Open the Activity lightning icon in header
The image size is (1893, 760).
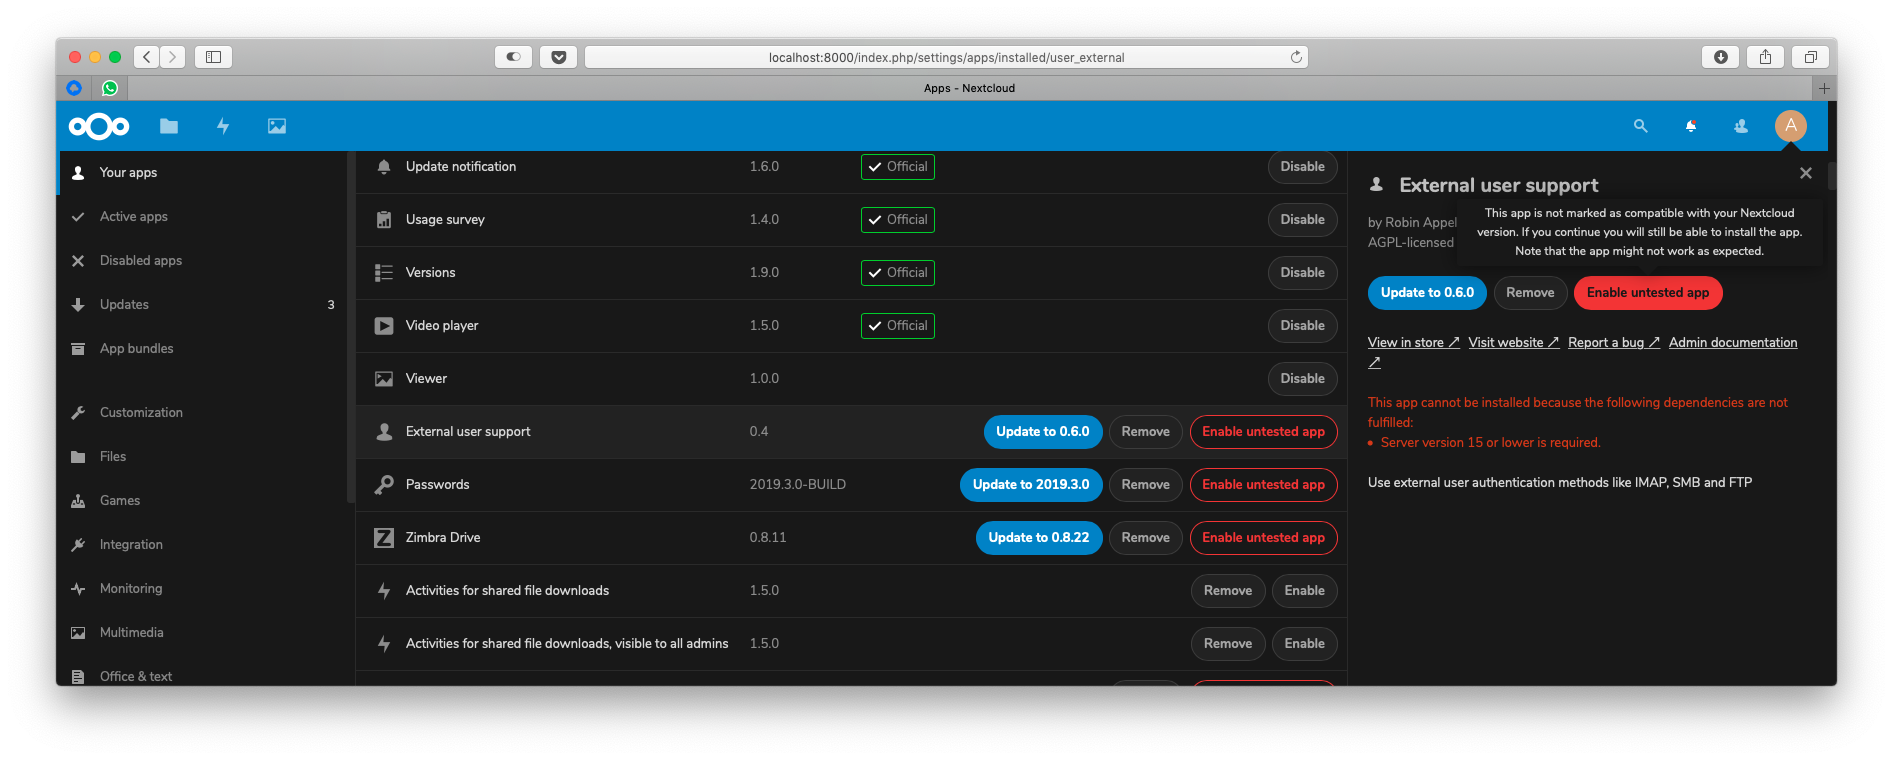tap(223, 126)
